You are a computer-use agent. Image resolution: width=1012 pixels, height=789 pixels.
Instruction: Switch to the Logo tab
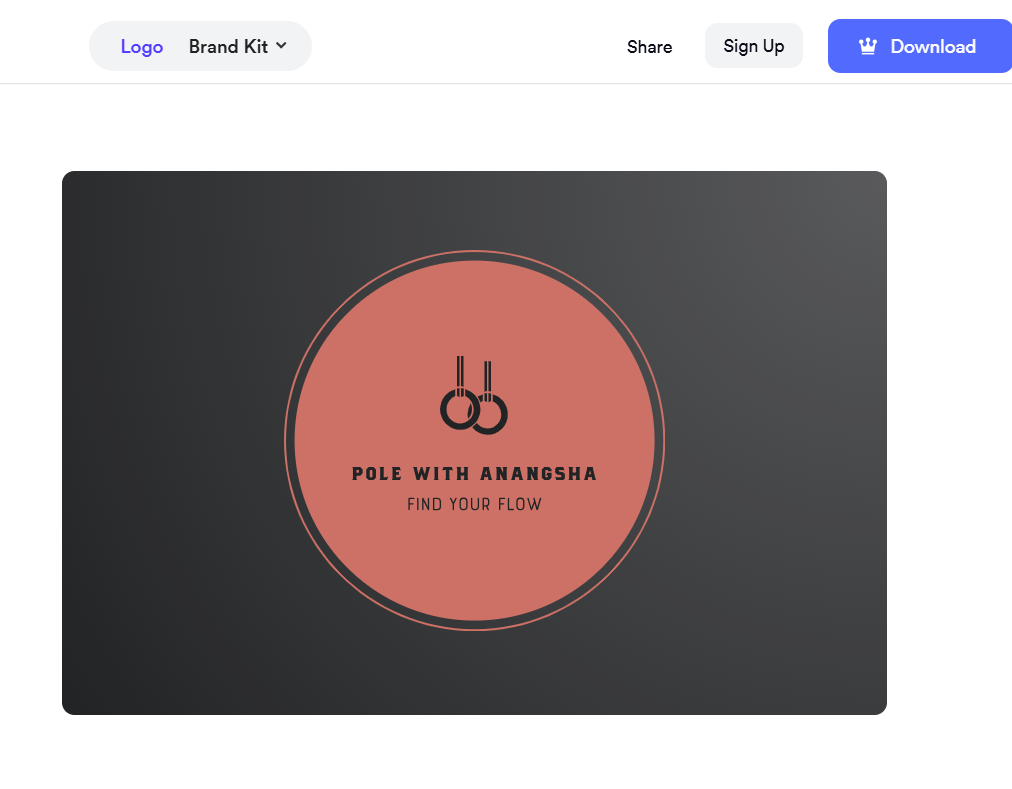(141, 46)
